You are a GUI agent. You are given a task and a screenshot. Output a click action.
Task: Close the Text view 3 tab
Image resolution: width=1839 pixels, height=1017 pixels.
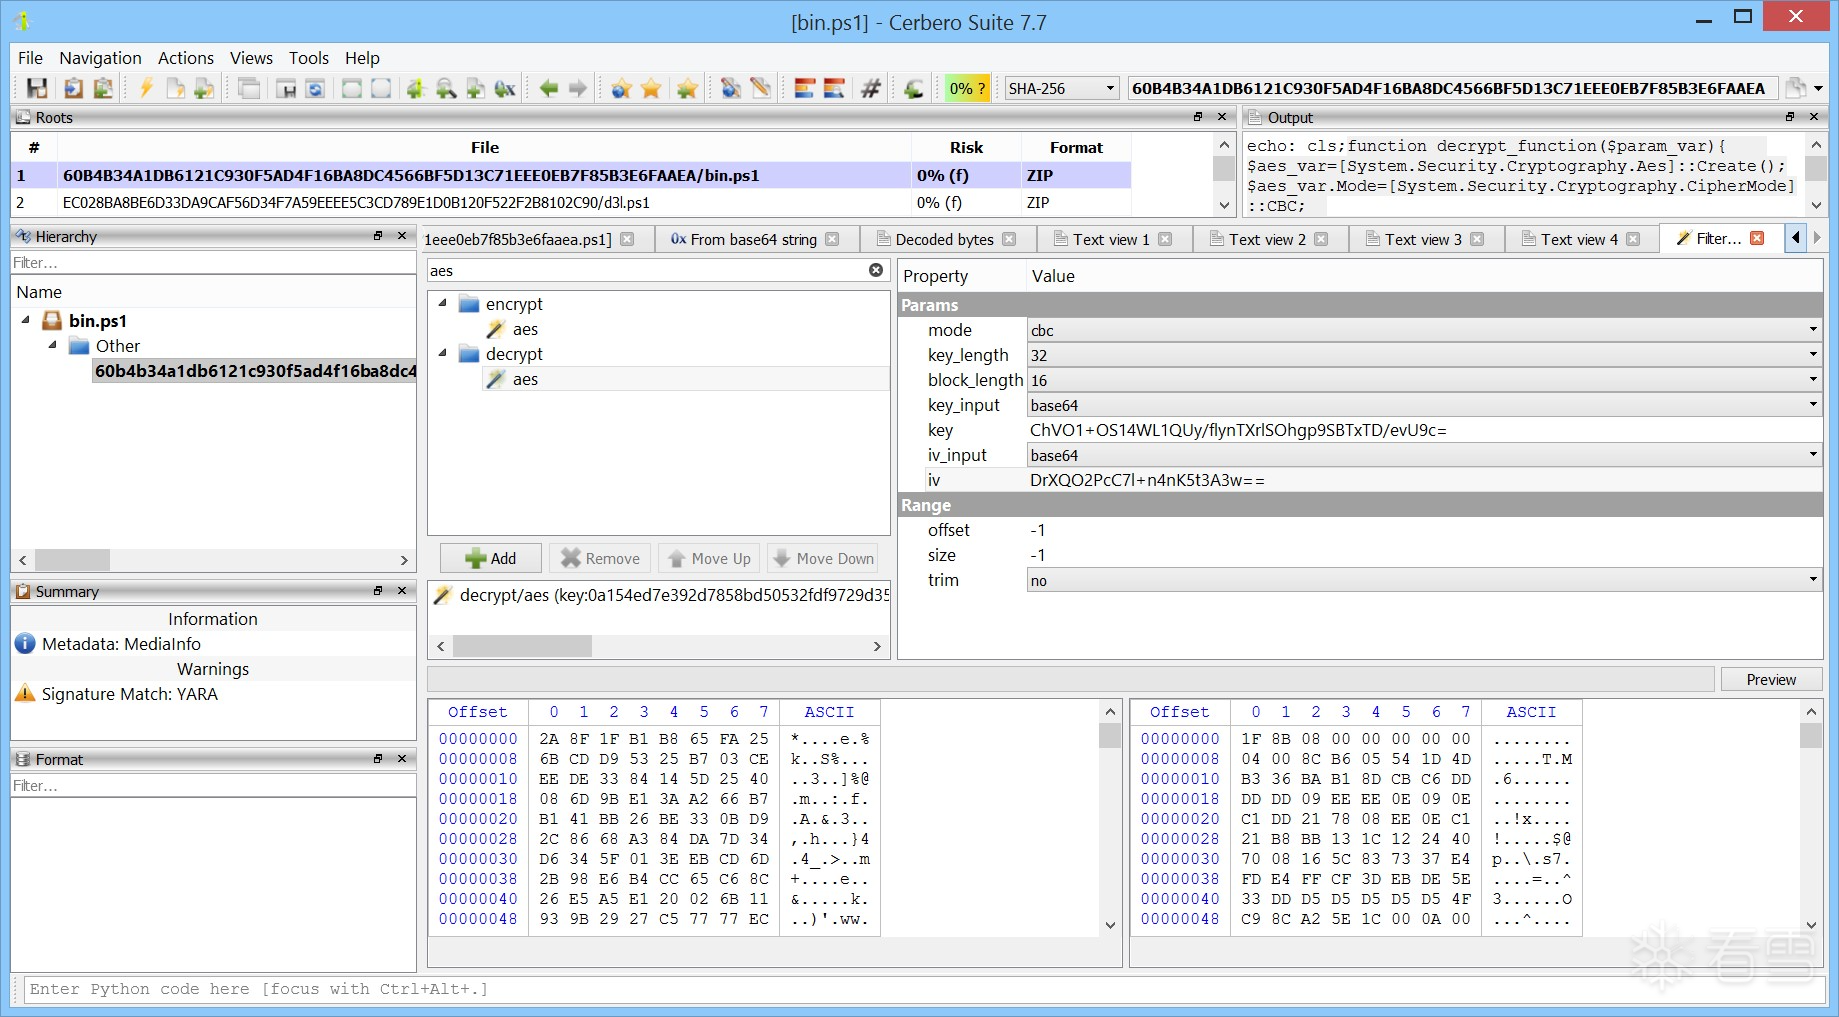click(1477, 239)
